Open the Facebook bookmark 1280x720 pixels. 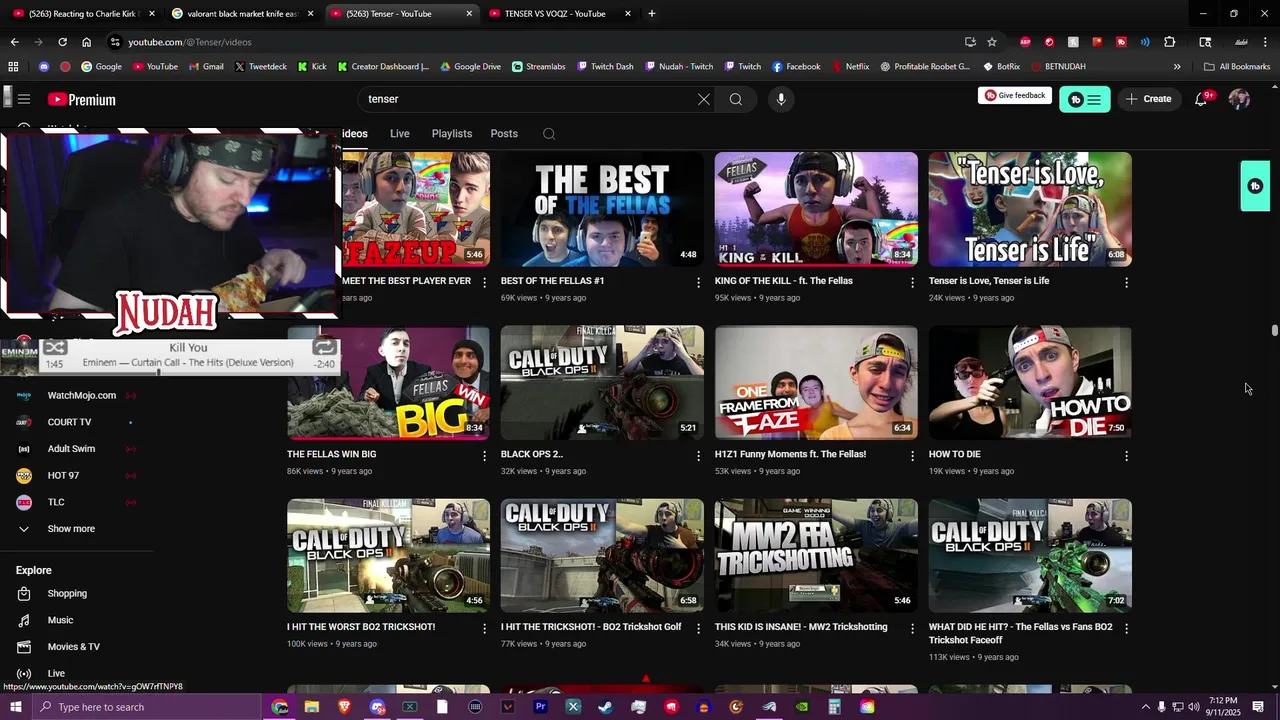796,67
